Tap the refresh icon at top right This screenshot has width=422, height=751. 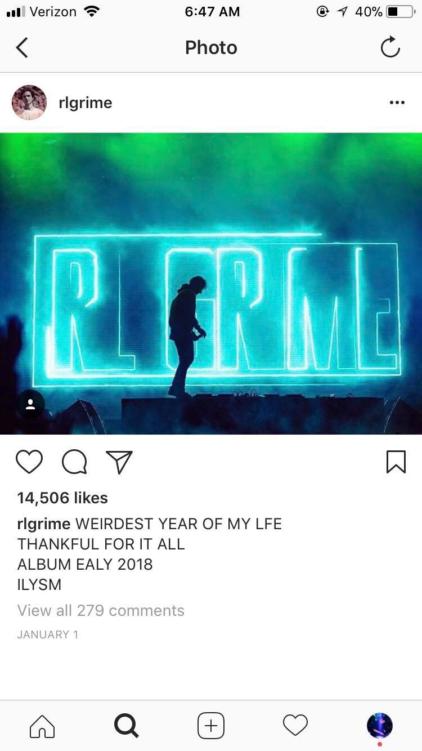tap(390, 47)
